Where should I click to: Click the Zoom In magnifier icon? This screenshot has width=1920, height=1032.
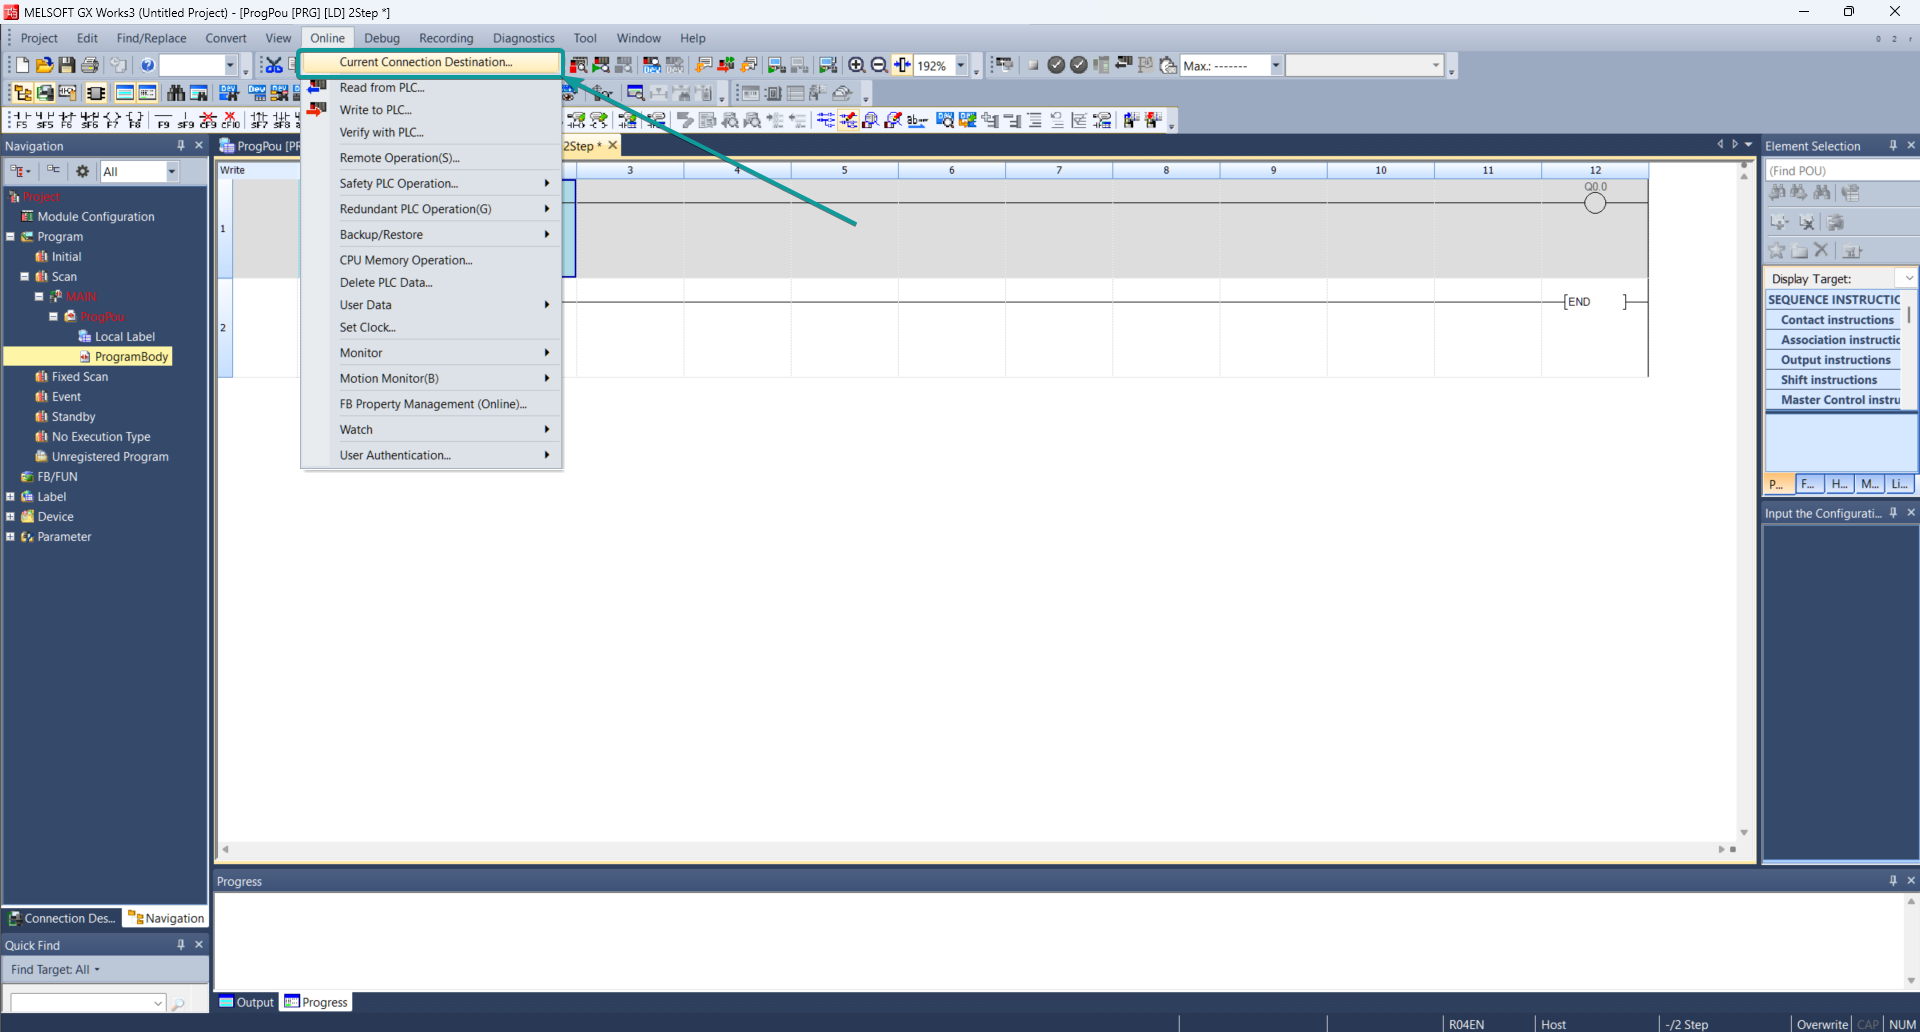point(856,65)
